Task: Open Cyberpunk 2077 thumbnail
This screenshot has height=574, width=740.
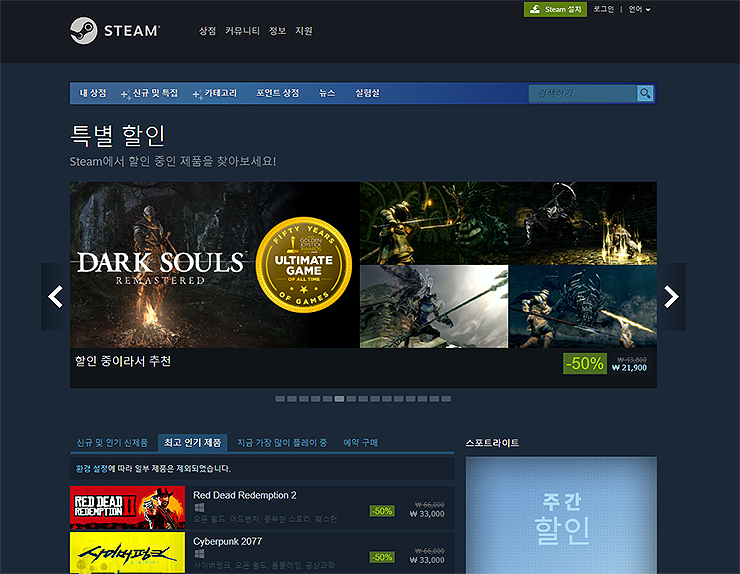Action: [x=127, y=553]
